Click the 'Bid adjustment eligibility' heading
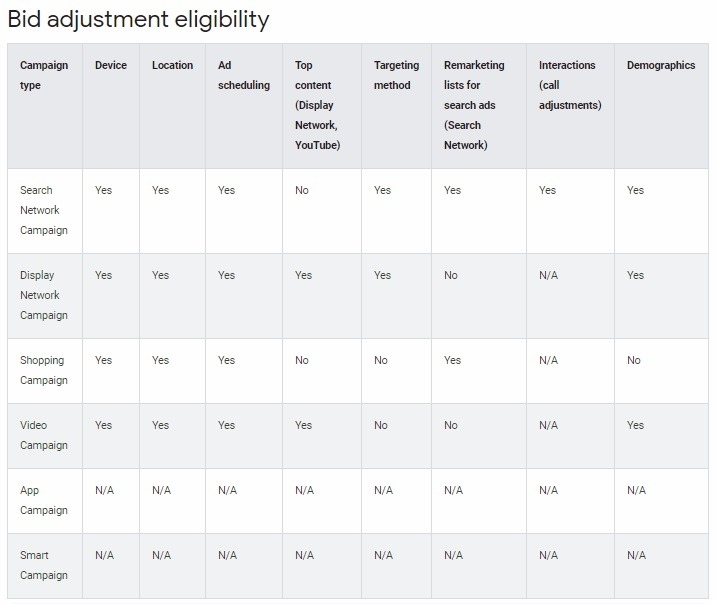This screenshot has width=716, height=604. 139,19
